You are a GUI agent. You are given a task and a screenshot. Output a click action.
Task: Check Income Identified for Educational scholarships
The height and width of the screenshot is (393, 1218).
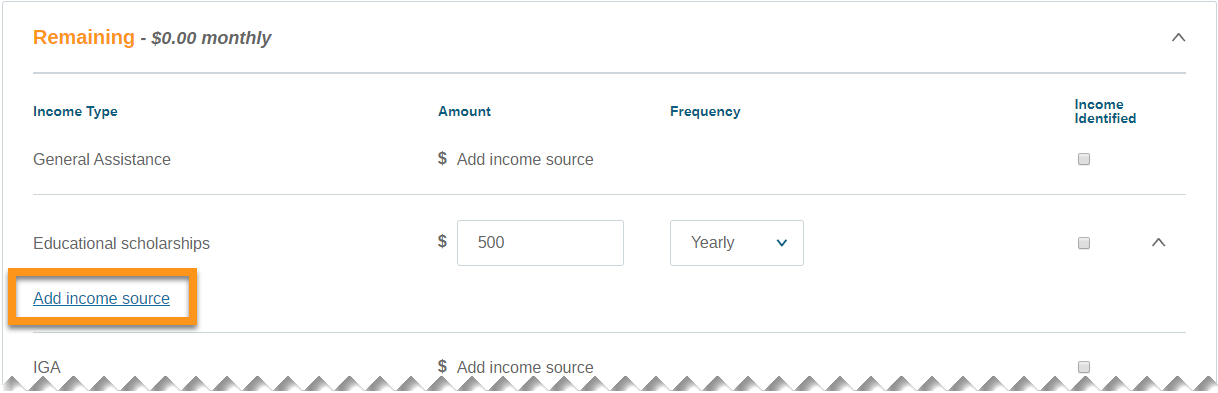point(1084,243)
